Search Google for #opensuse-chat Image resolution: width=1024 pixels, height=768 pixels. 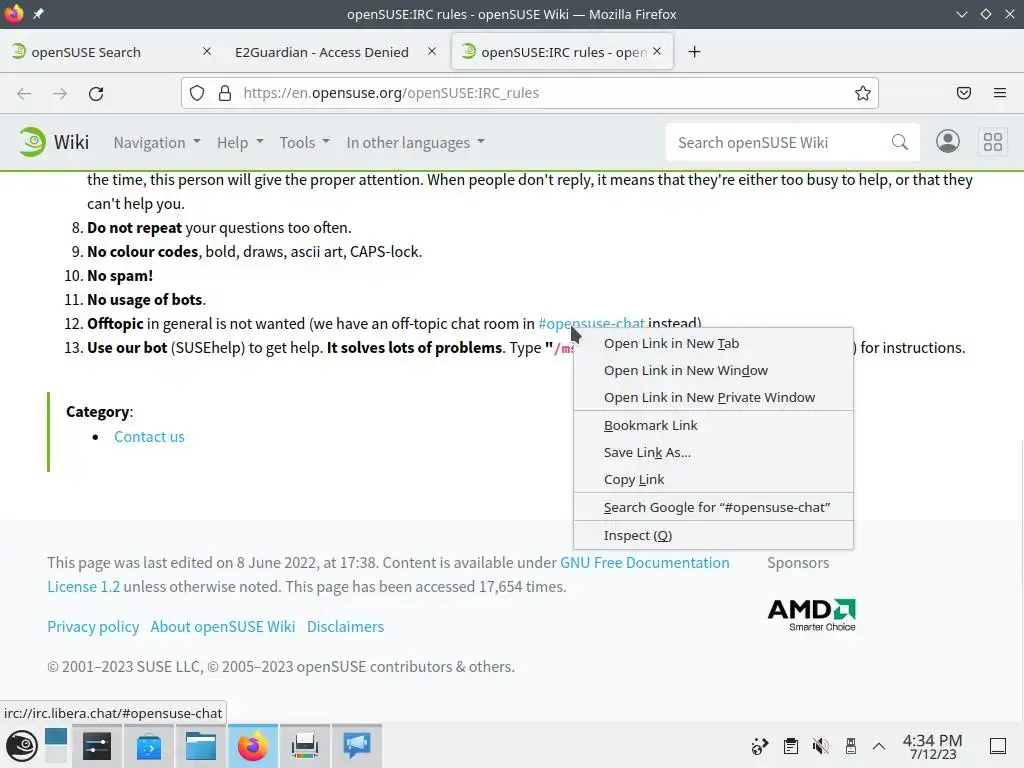tap(713, 507)
